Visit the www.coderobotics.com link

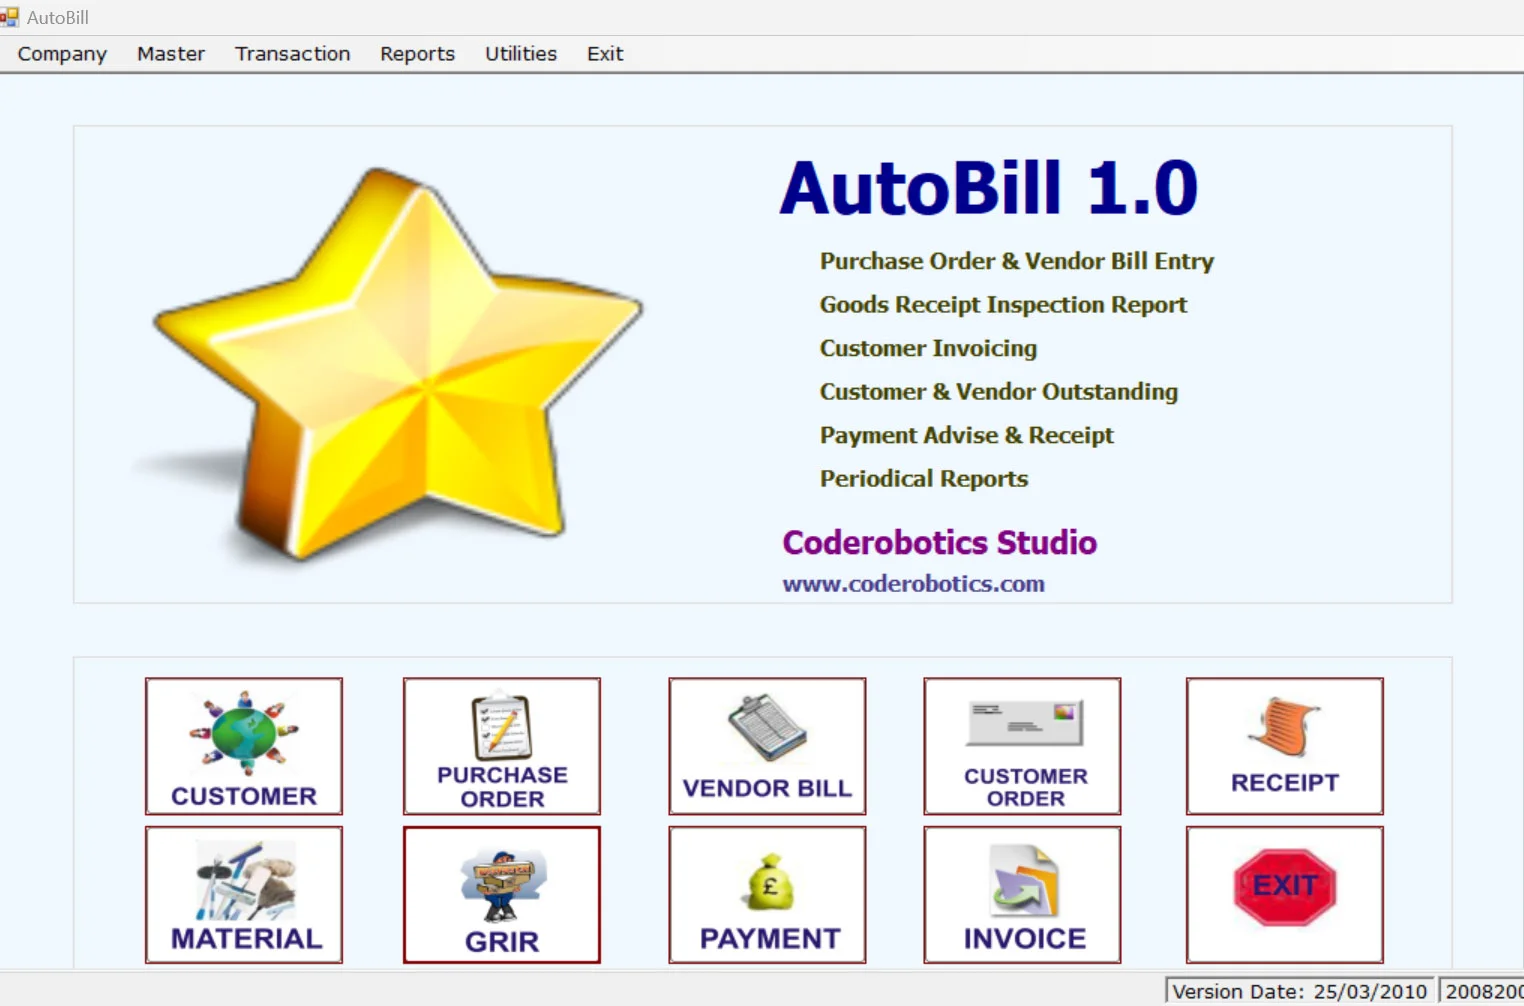tap(914, 583)
